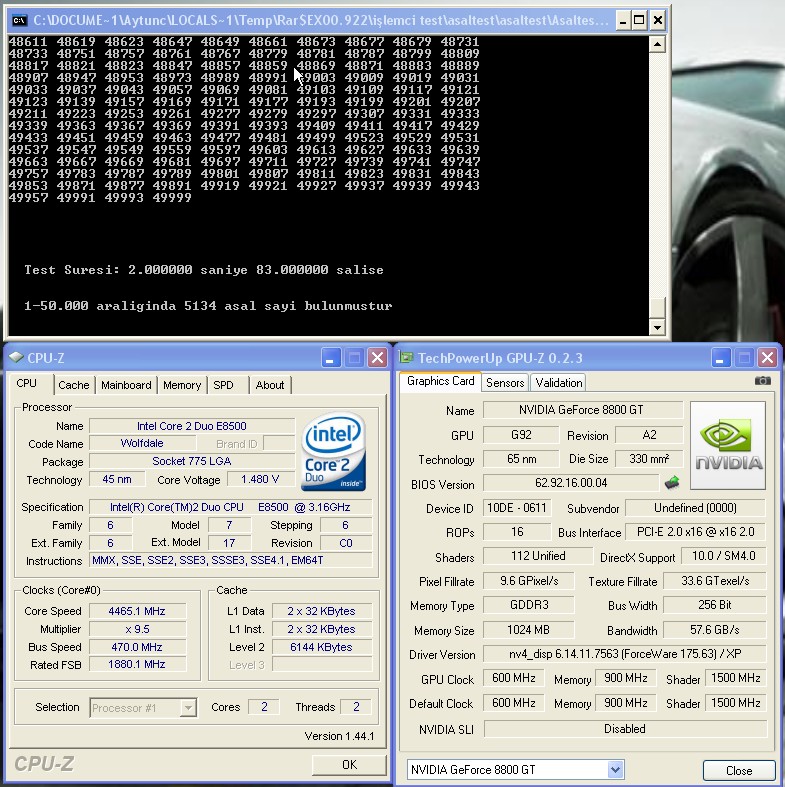
Task: Click the command prompt title bar icon
Action: pyautogui.click(x=20, y=20)
